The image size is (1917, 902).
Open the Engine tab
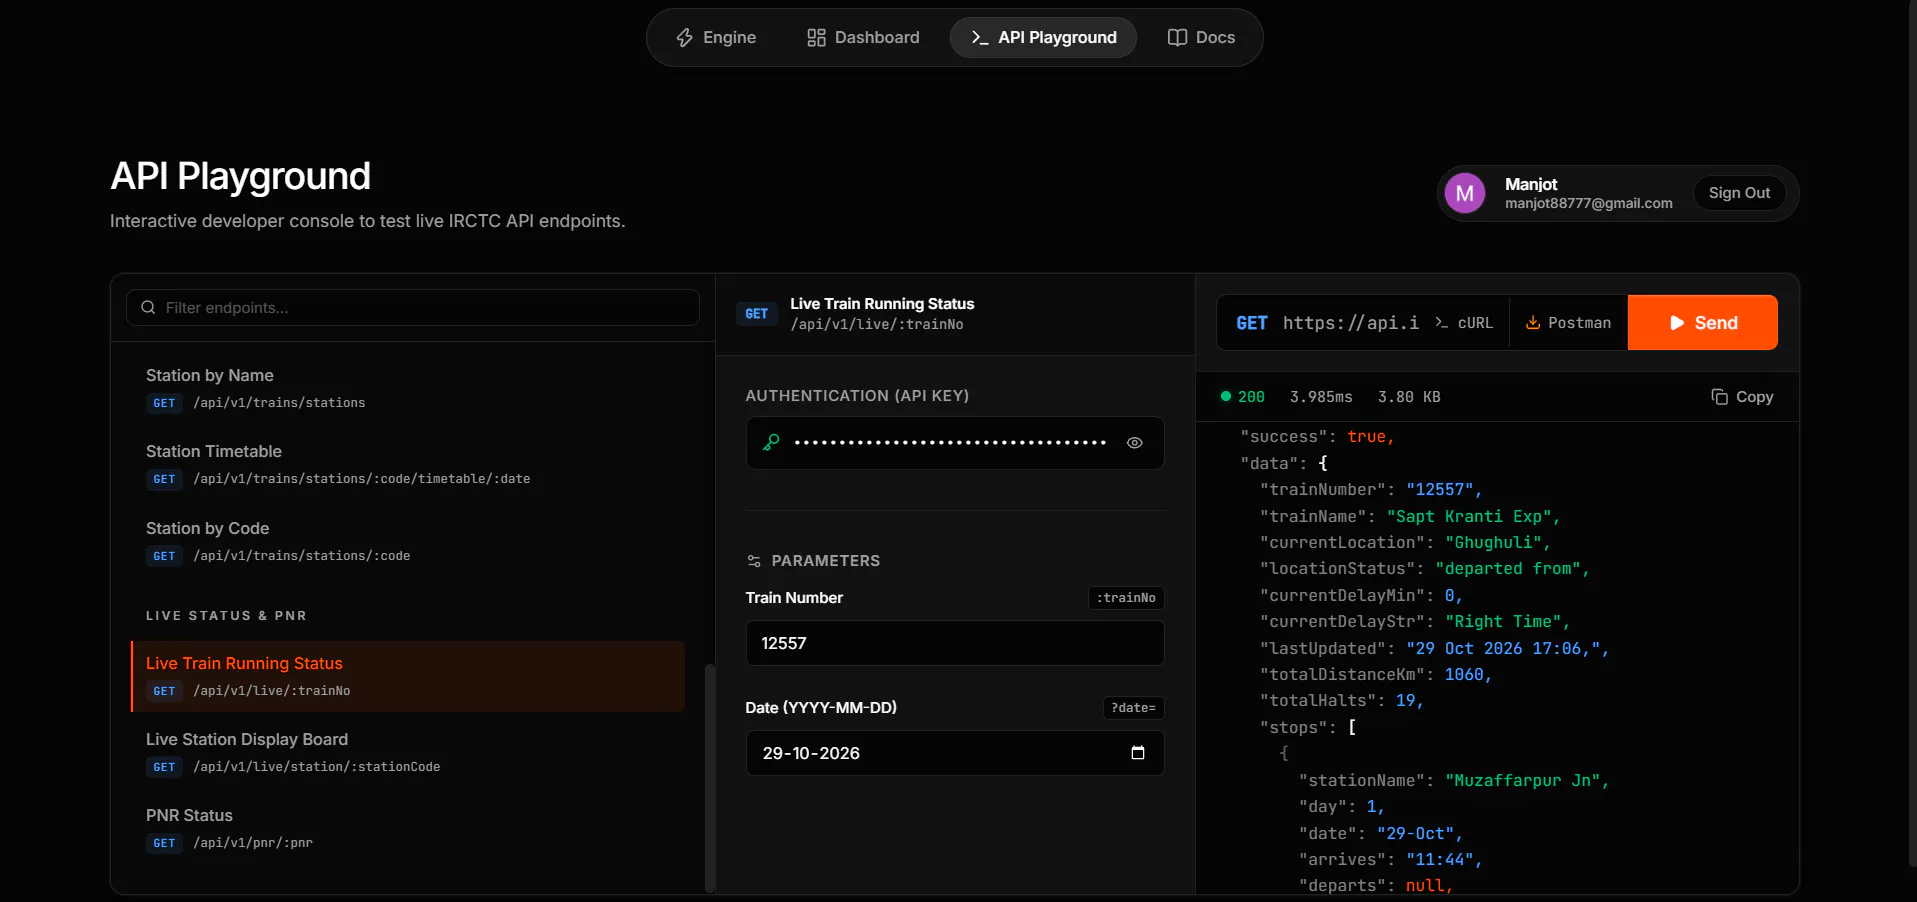[716, 38]
